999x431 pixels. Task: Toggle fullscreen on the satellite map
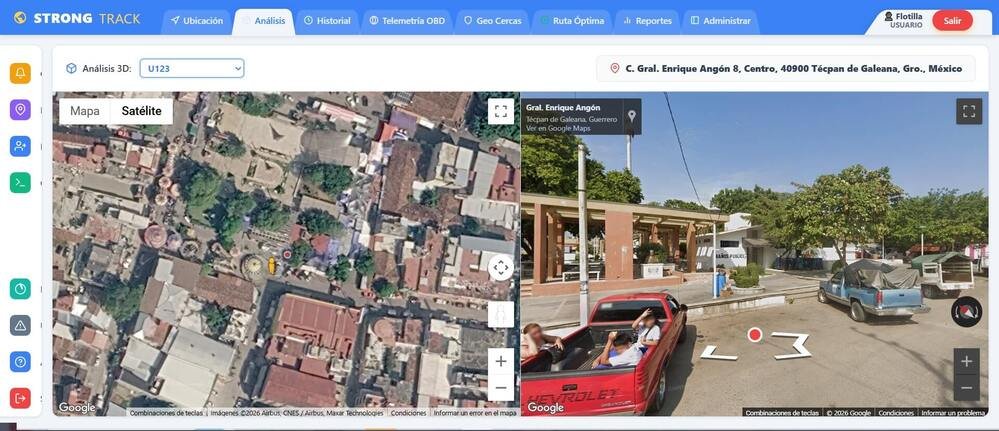click(x=501, y=111)
